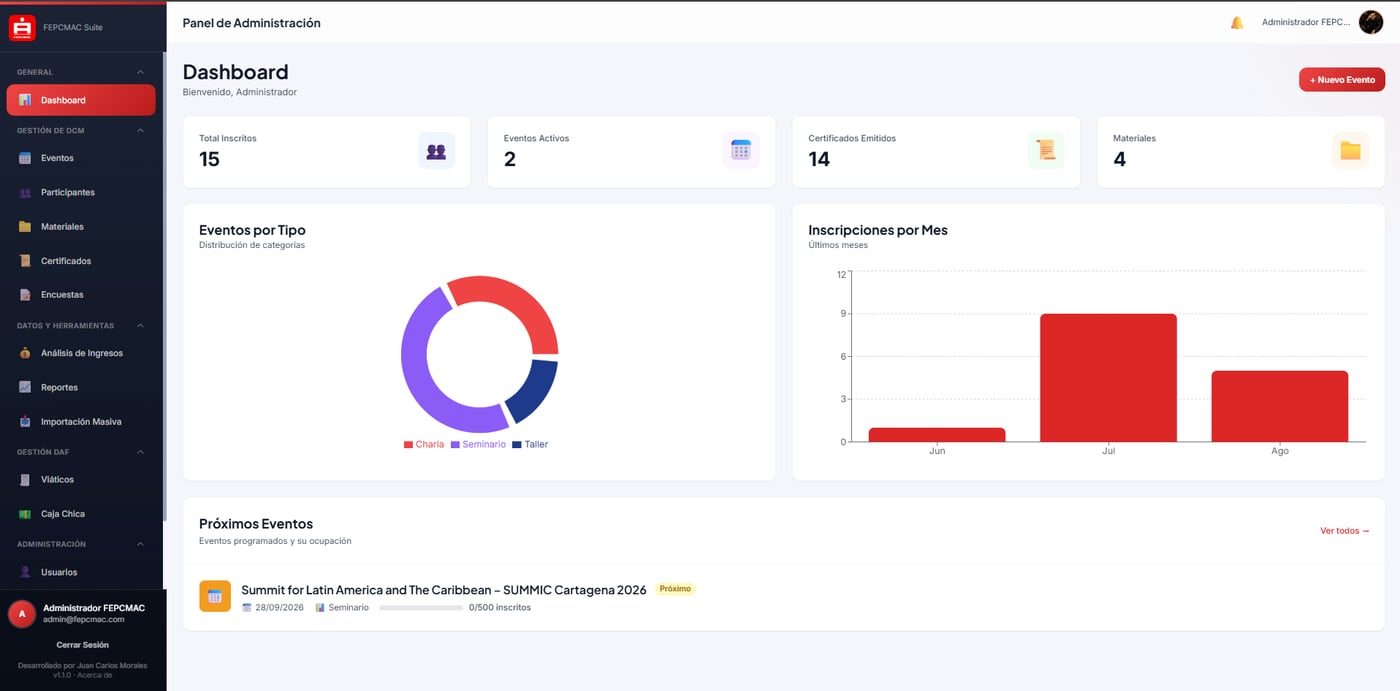
Task: Collapse the GESTIÓN DAF section
Action: [140, 452]
